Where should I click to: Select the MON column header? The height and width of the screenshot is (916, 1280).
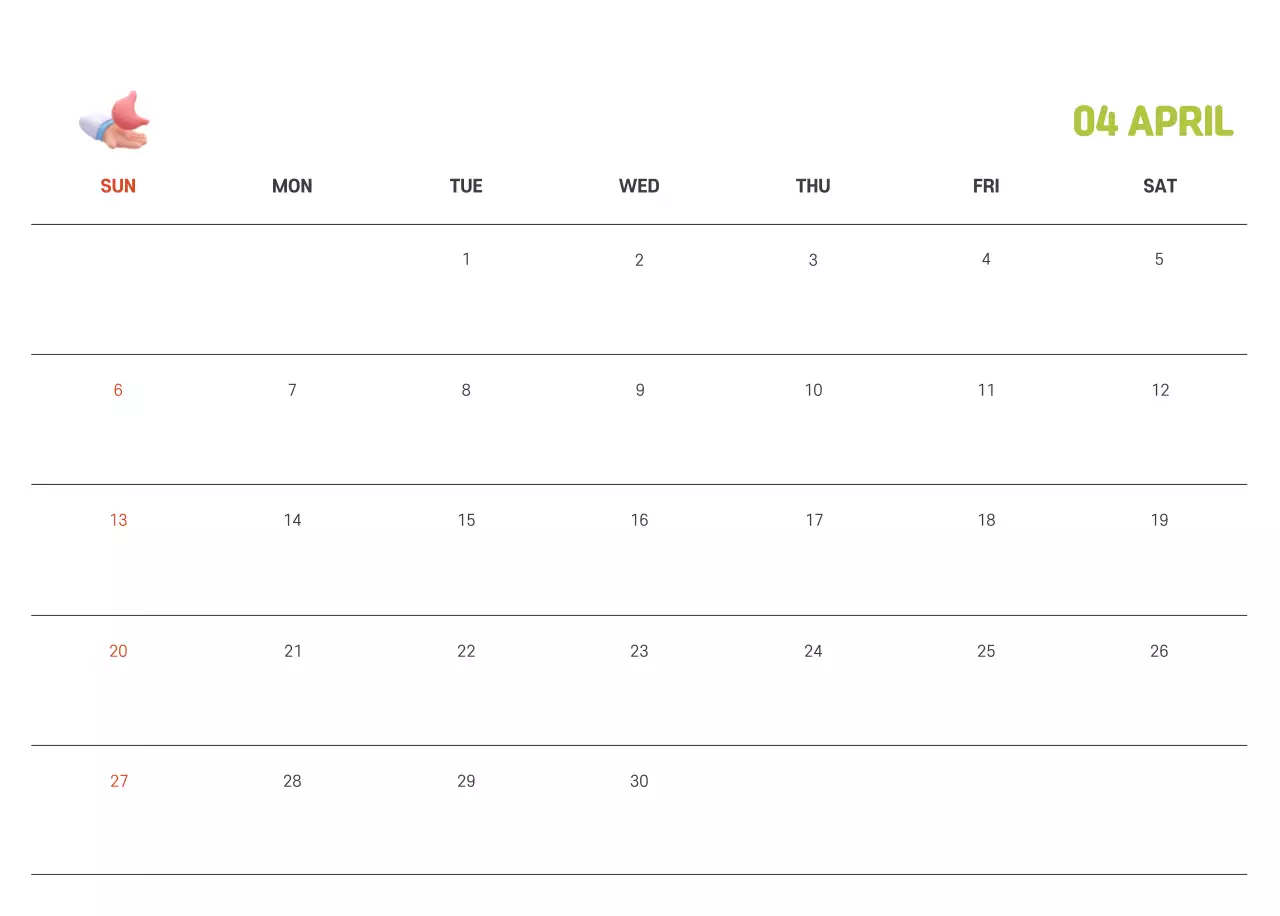point(292,186)
